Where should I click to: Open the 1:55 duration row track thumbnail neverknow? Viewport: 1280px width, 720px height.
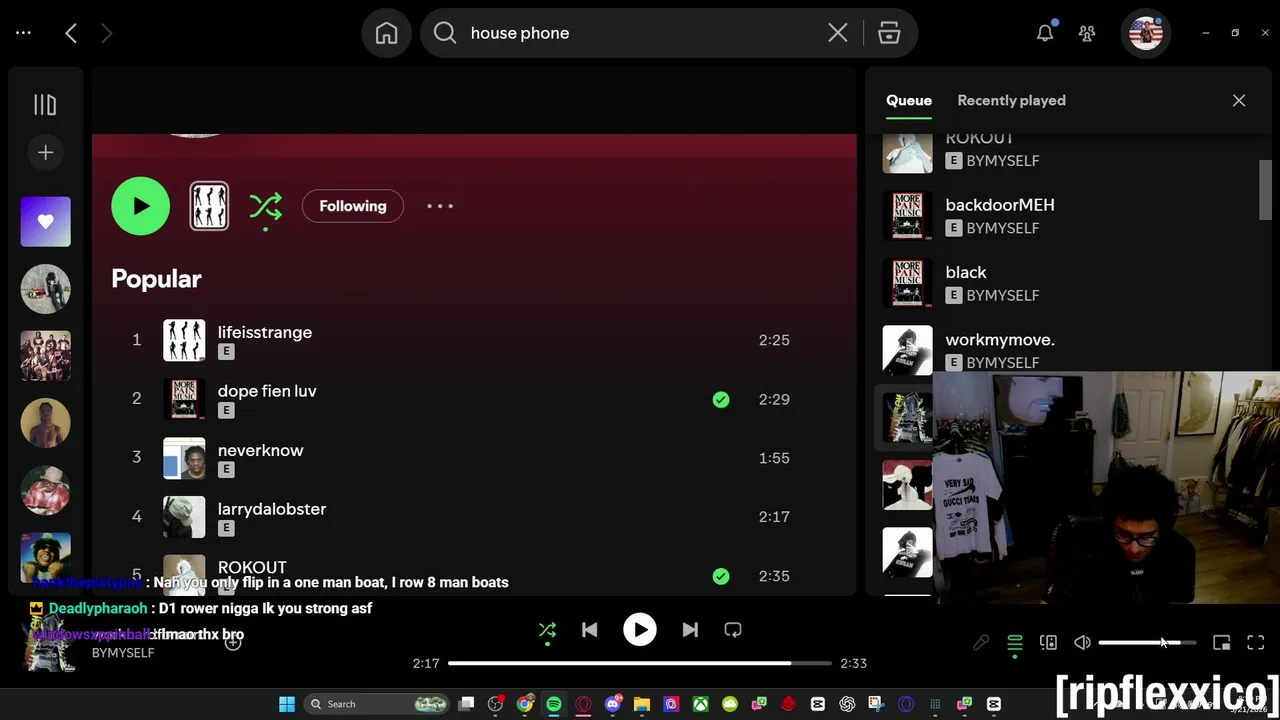(184, 458)
